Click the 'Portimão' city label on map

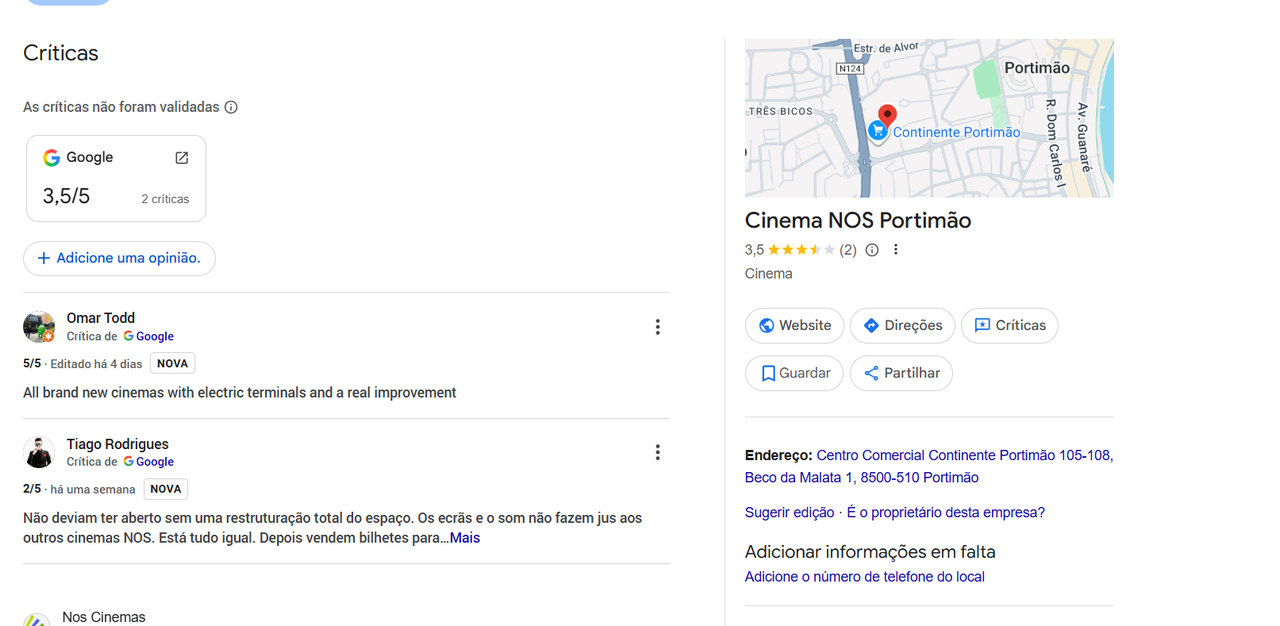[1037, 68]
